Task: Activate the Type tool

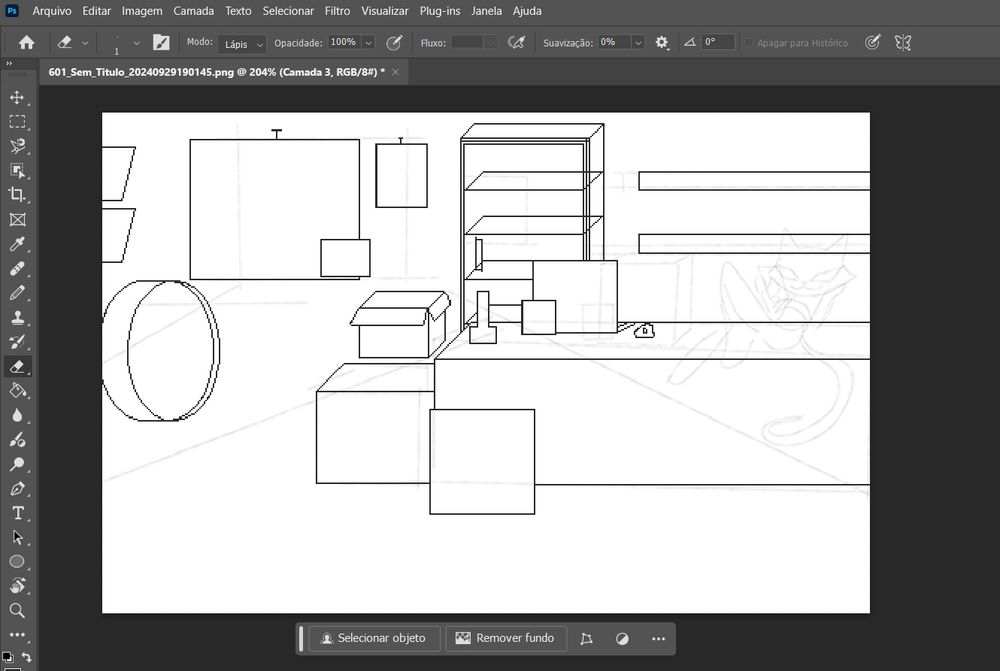Action: tap(17, 513)
